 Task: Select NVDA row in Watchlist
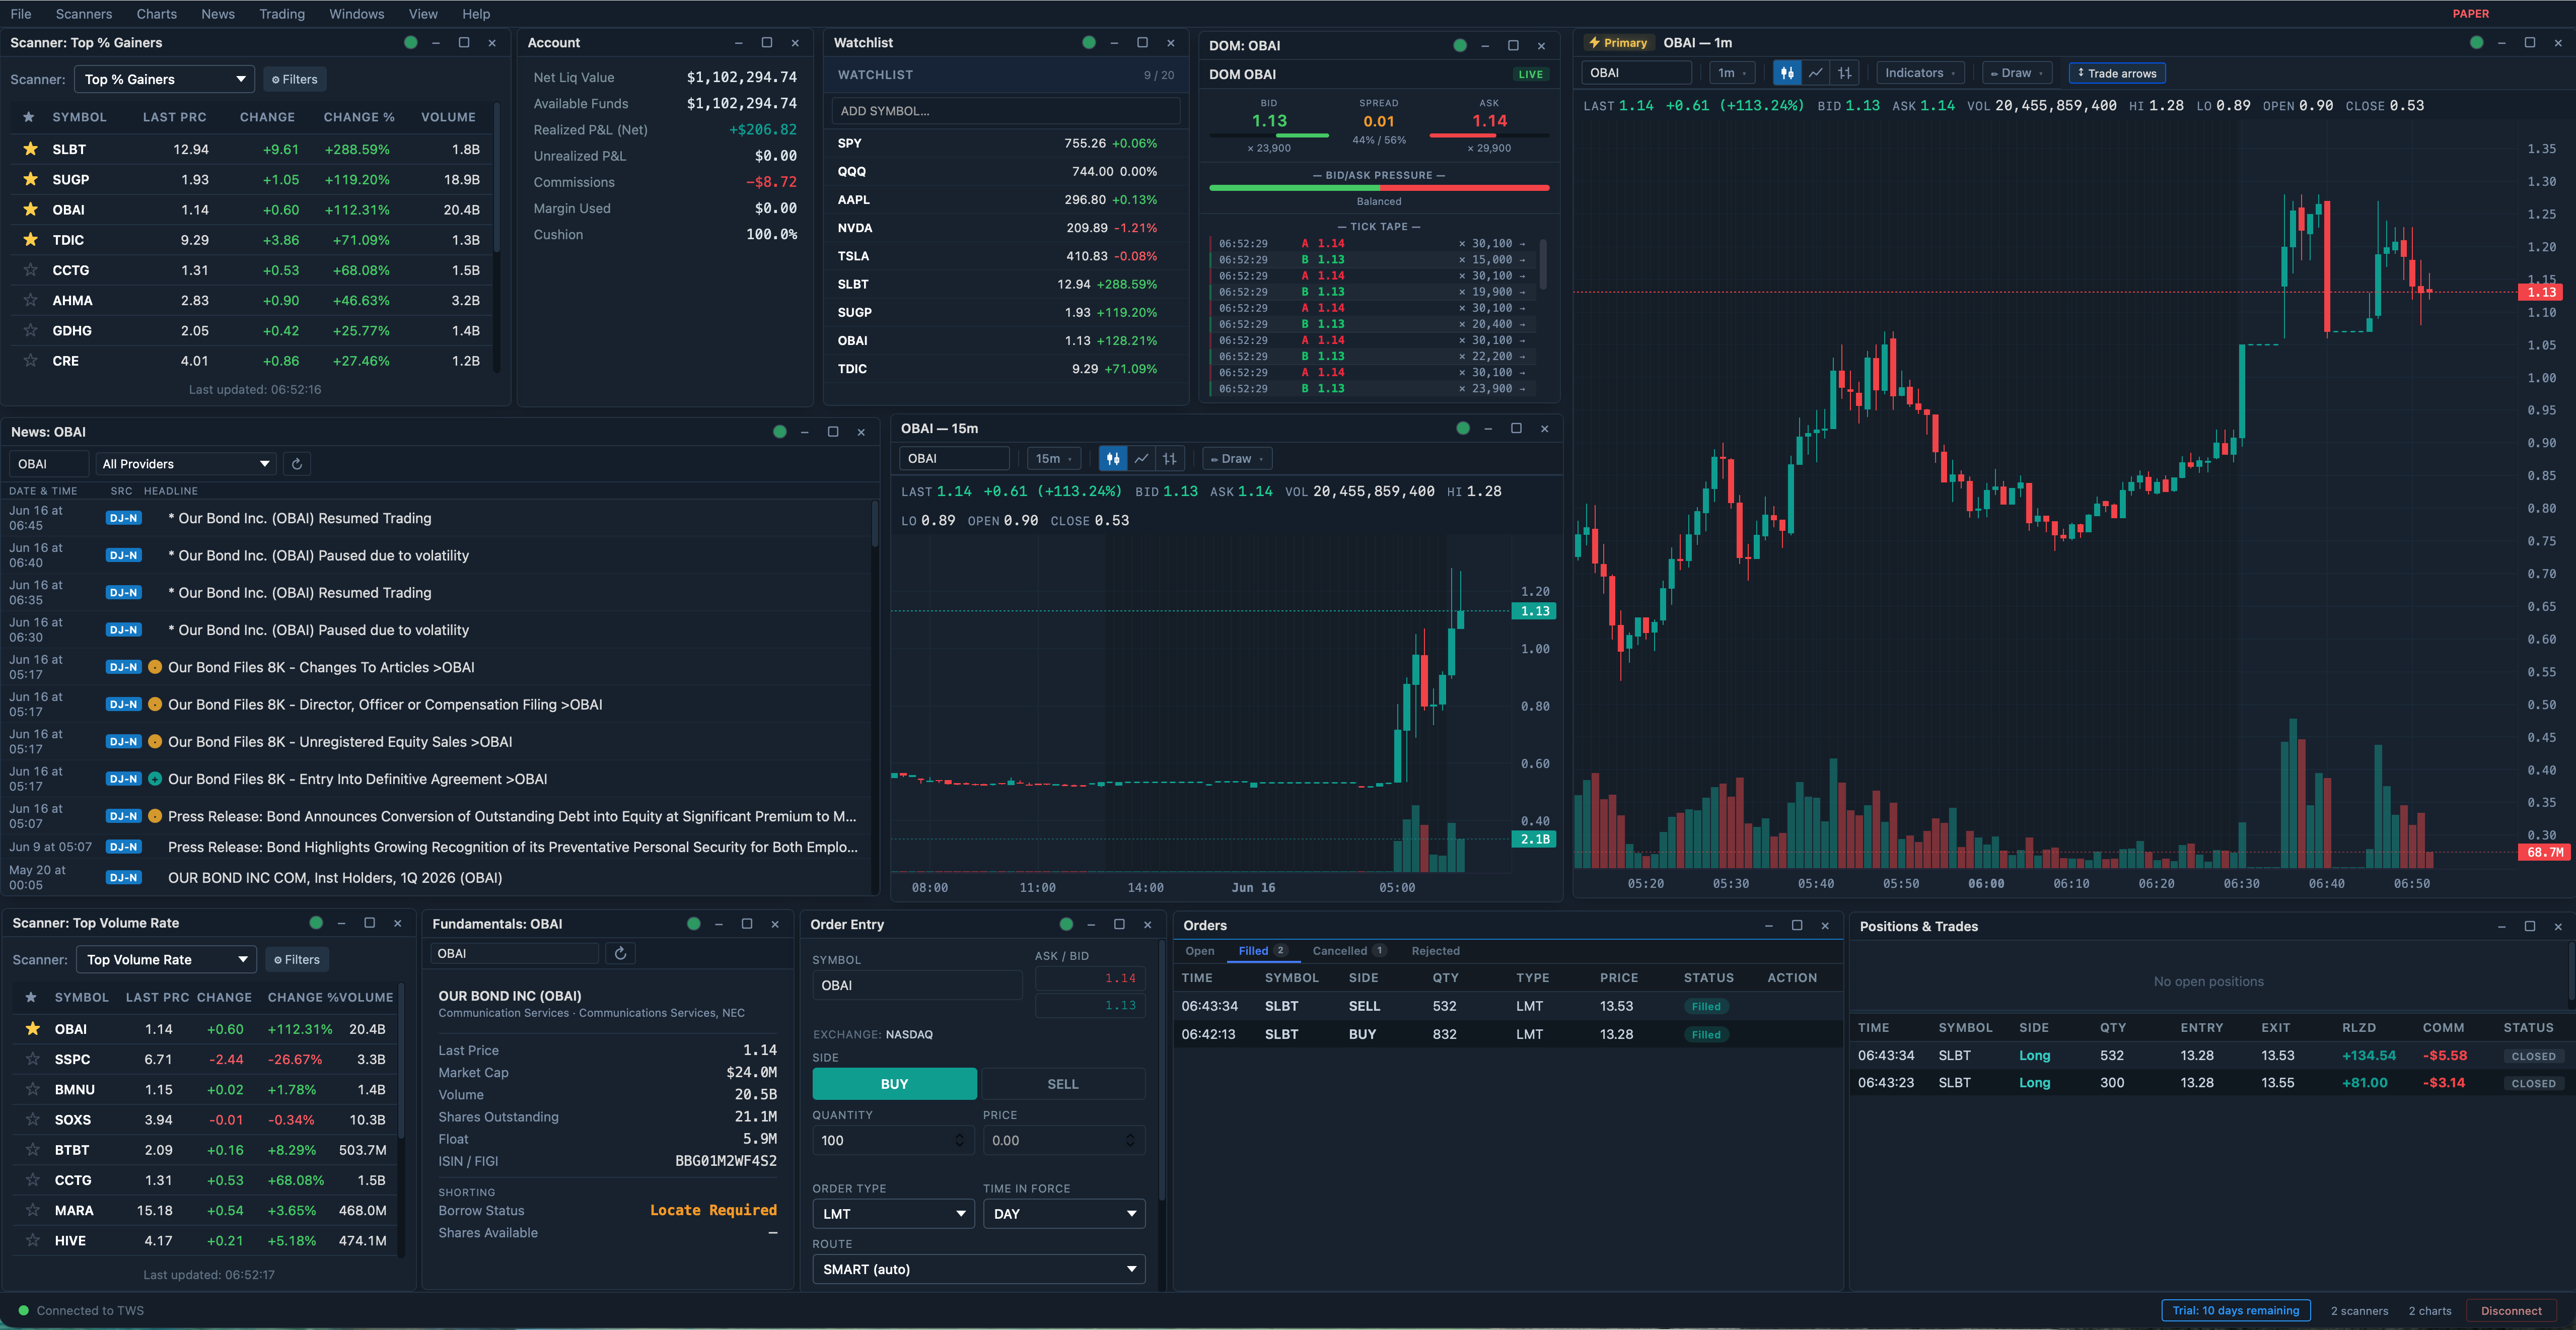point(1005,228)
